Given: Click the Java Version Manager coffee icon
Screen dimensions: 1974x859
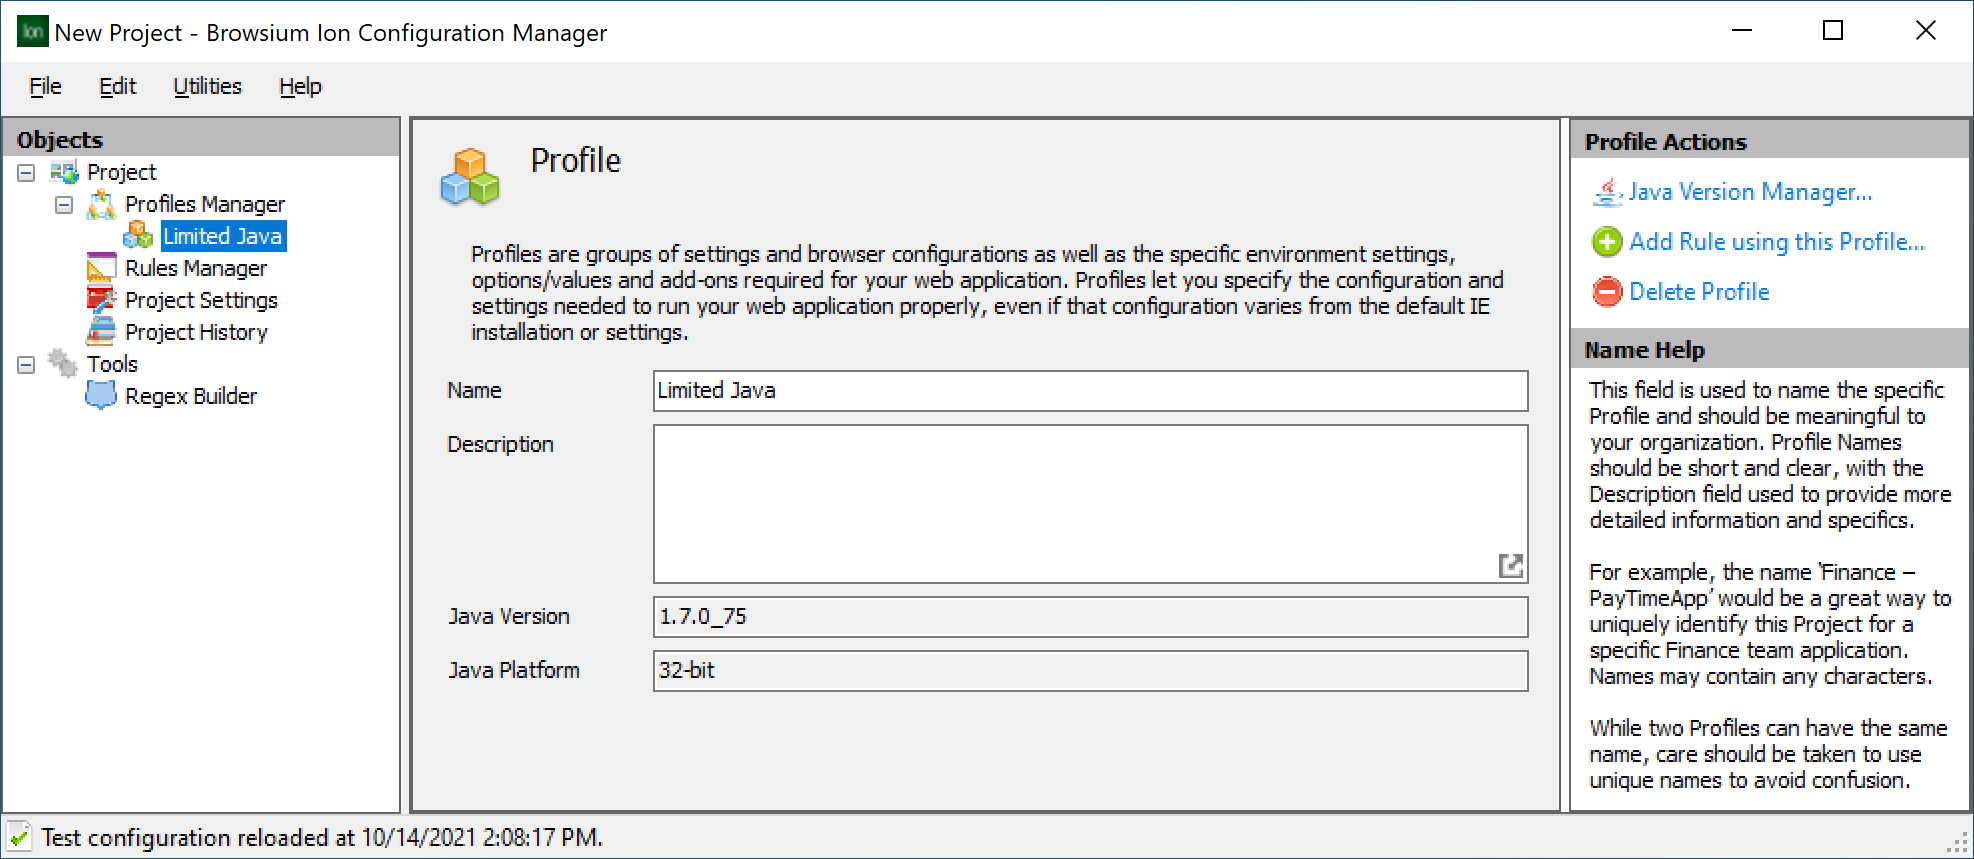Looking at the screenshot, I should [1607, 191].
